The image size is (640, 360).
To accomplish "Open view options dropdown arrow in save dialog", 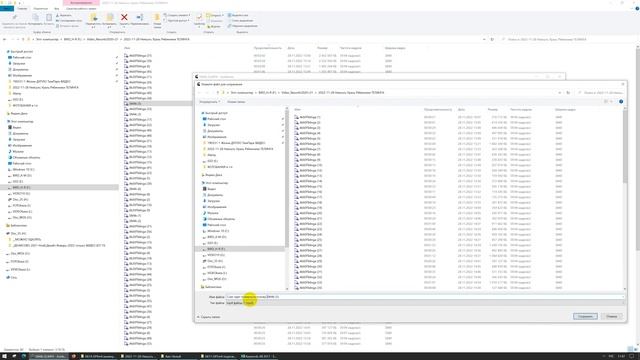I will coord(612,101).
